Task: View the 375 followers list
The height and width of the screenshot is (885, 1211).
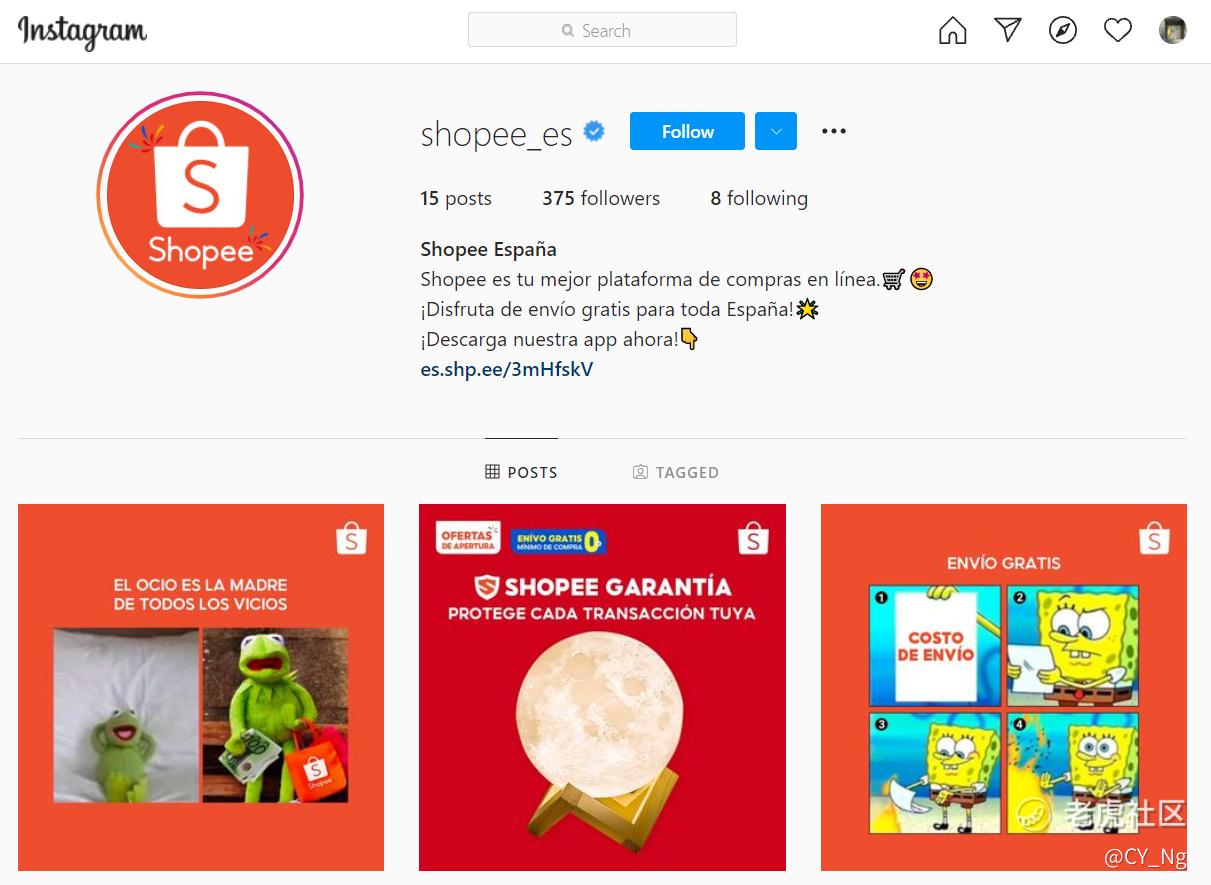Action: (x=601, y=198)
